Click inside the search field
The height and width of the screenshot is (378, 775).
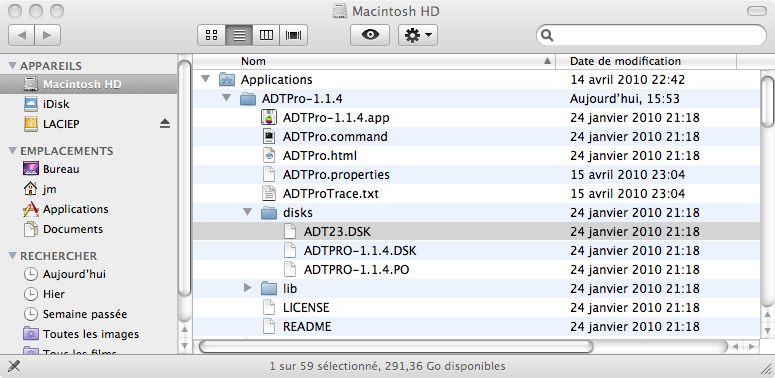click(x=651, y=35)
